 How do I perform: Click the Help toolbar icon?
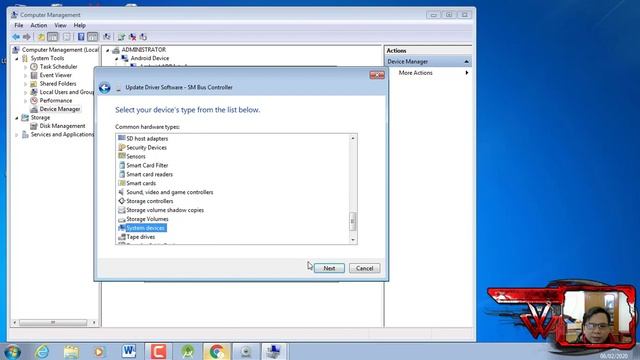coord(81,37)
